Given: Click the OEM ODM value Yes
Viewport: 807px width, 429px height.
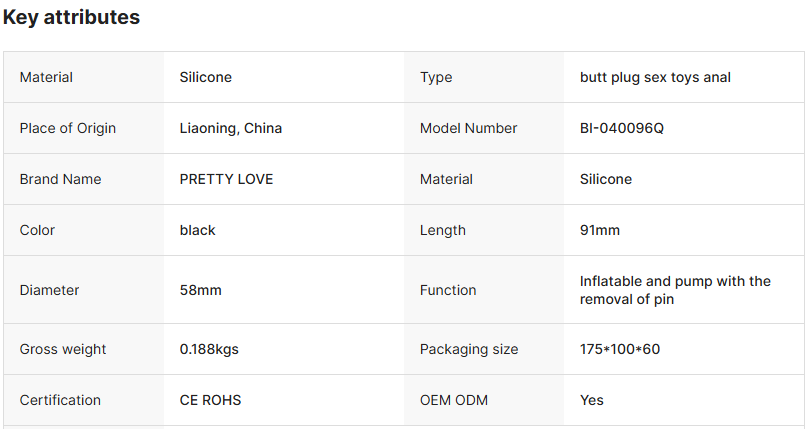Looking at the screenshot, I should 591,400.
